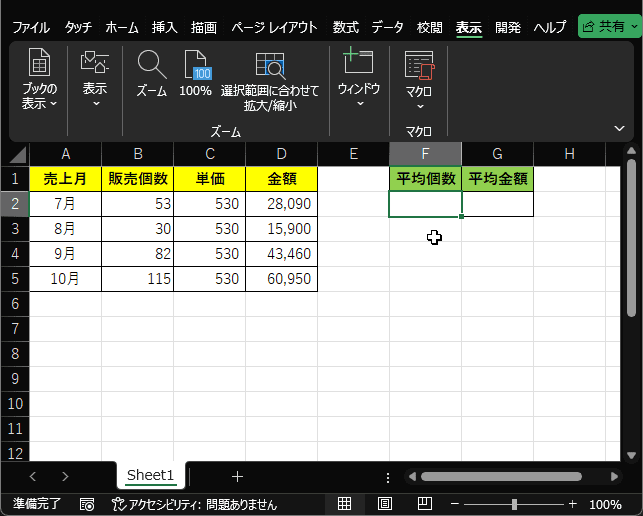643x516 pixels.
Task: Select column A header
Action: [x=65, y=154]
